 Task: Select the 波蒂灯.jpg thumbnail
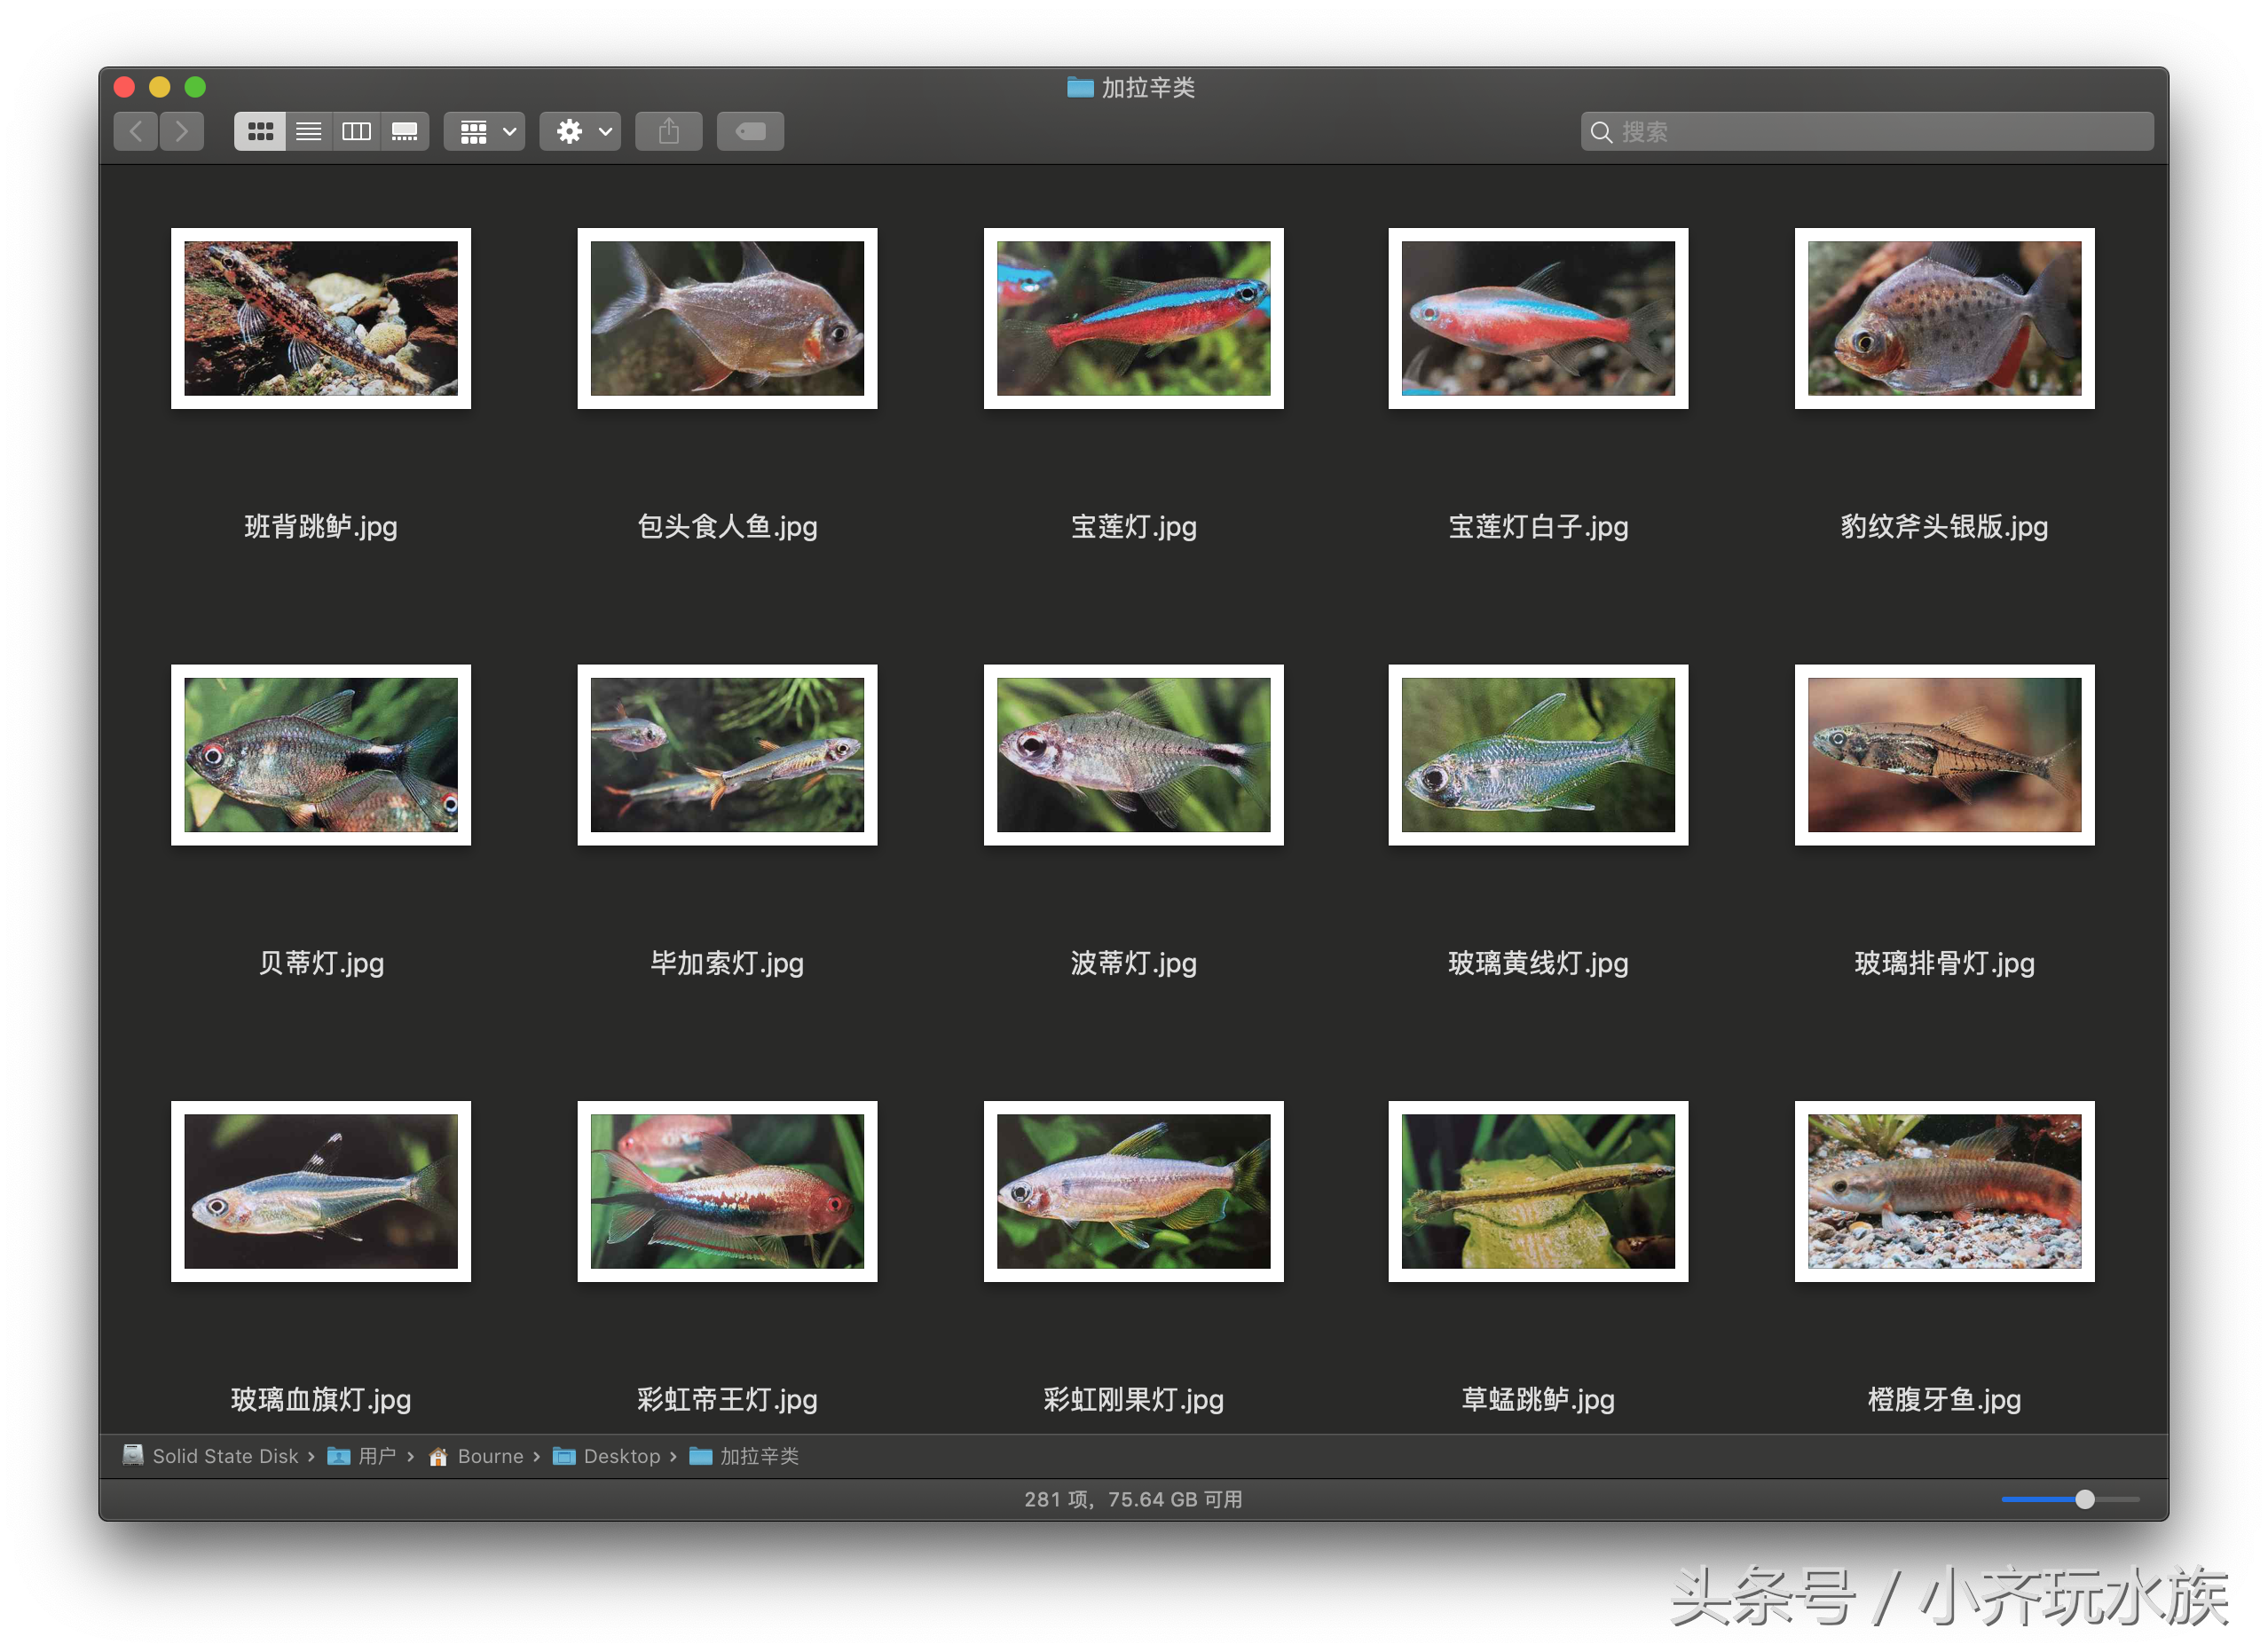pos(1134,755)
